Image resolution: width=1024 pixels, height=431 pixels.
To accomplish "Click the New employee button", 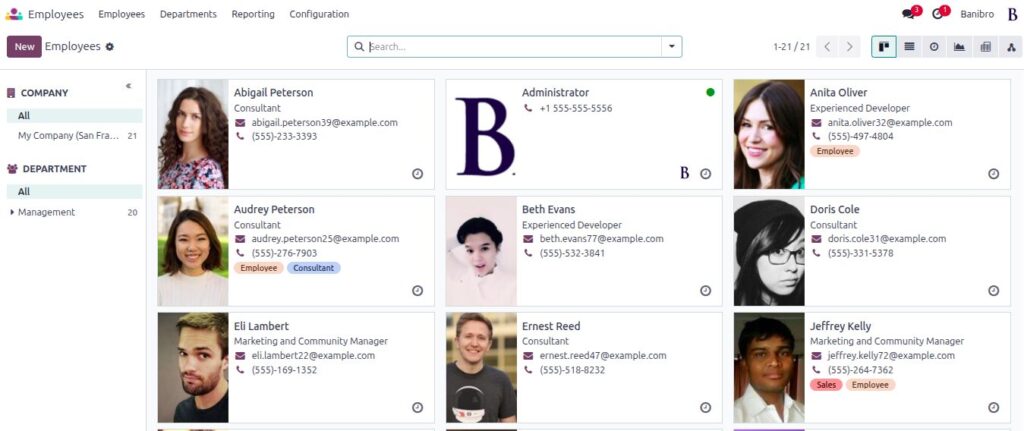I will pos(24,47).
